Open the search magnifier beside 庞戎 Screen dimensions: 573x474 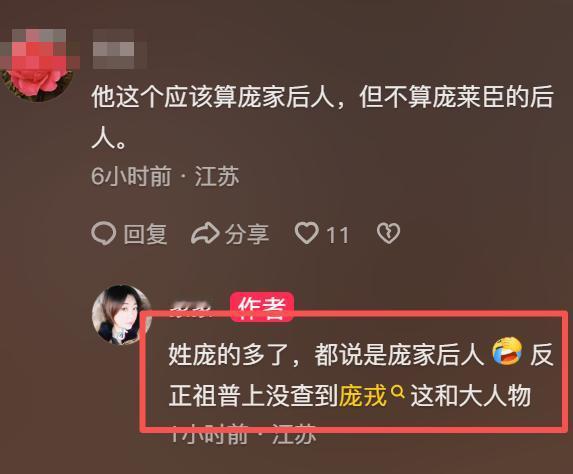(x=398, y=393)
